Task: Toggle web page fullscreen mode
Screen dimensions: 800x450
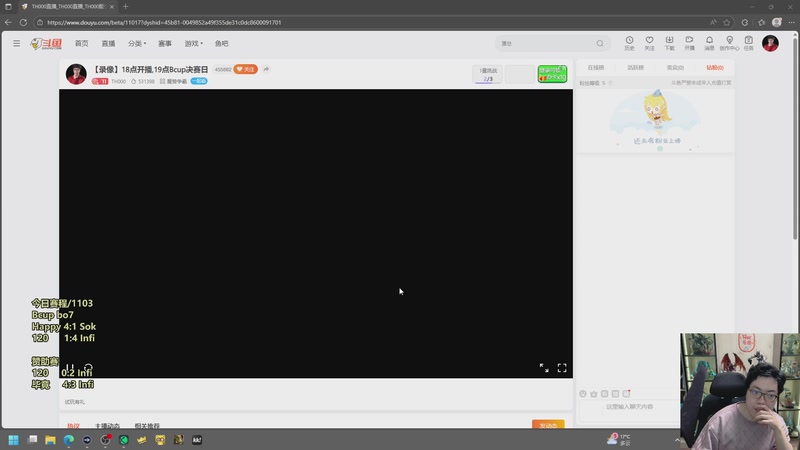Action: tap(544, 368)
